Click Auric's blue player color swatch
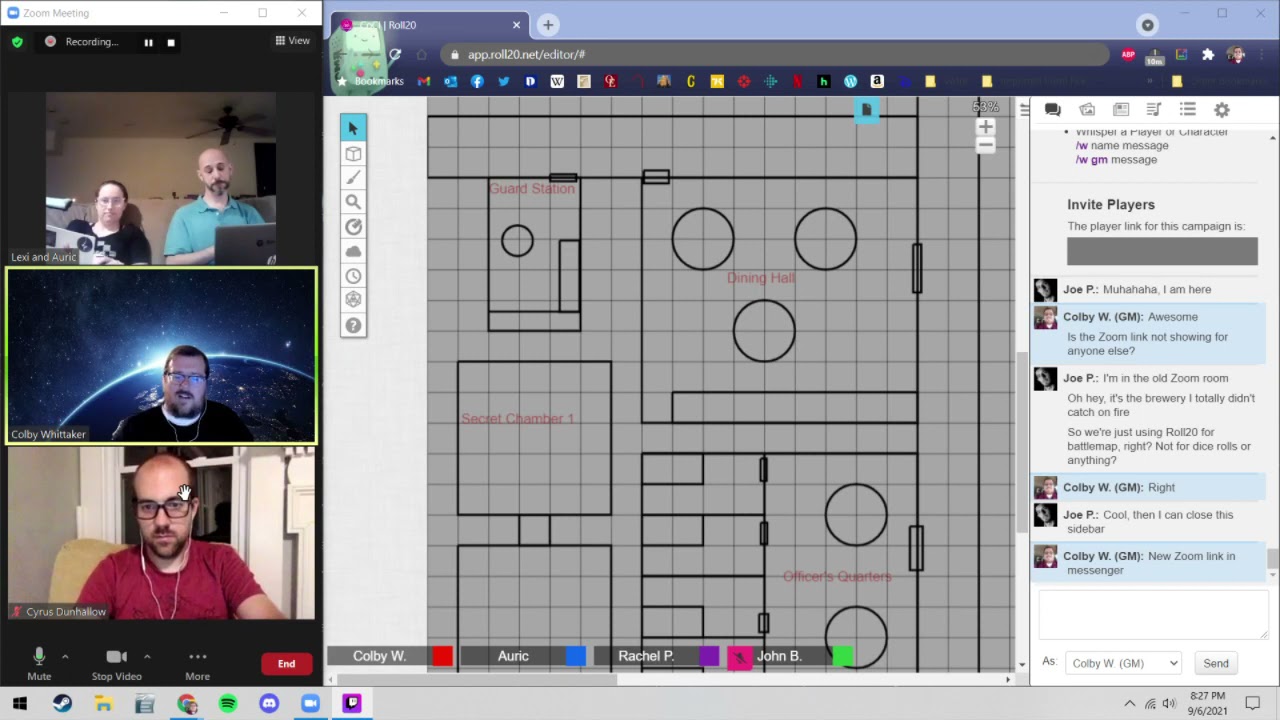This screenshot has width=1280, height=720. point(575,656)
